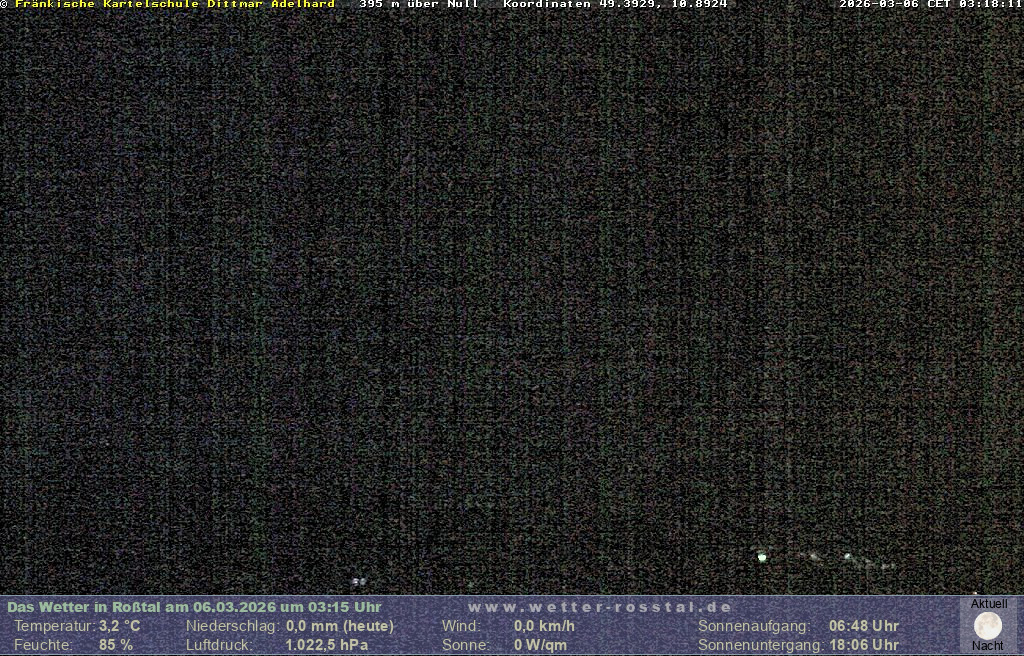Click the full moon icon

pyautogui.click(x=988, y=626)
